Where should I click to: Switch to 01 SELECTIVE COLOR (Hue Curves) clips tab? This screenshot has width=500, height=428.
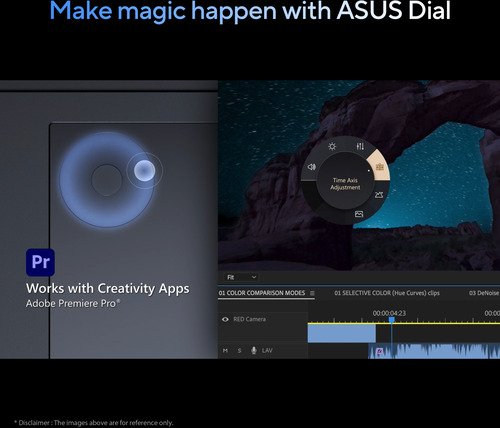point(387,293)
